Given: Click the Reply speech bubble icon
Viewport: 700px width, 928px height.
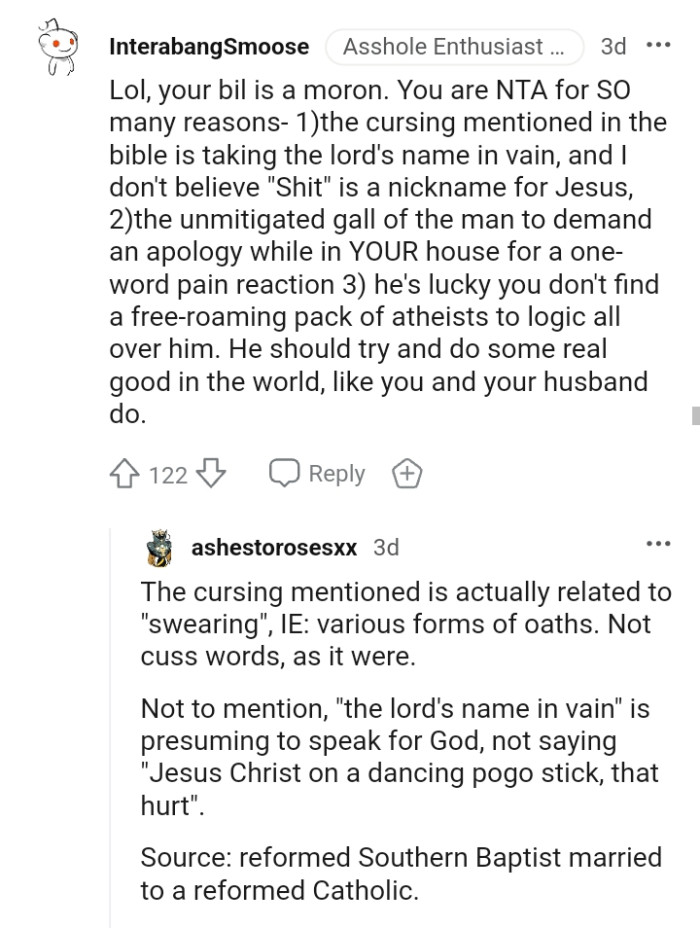Looking at the screenshot, I should 285,473.
